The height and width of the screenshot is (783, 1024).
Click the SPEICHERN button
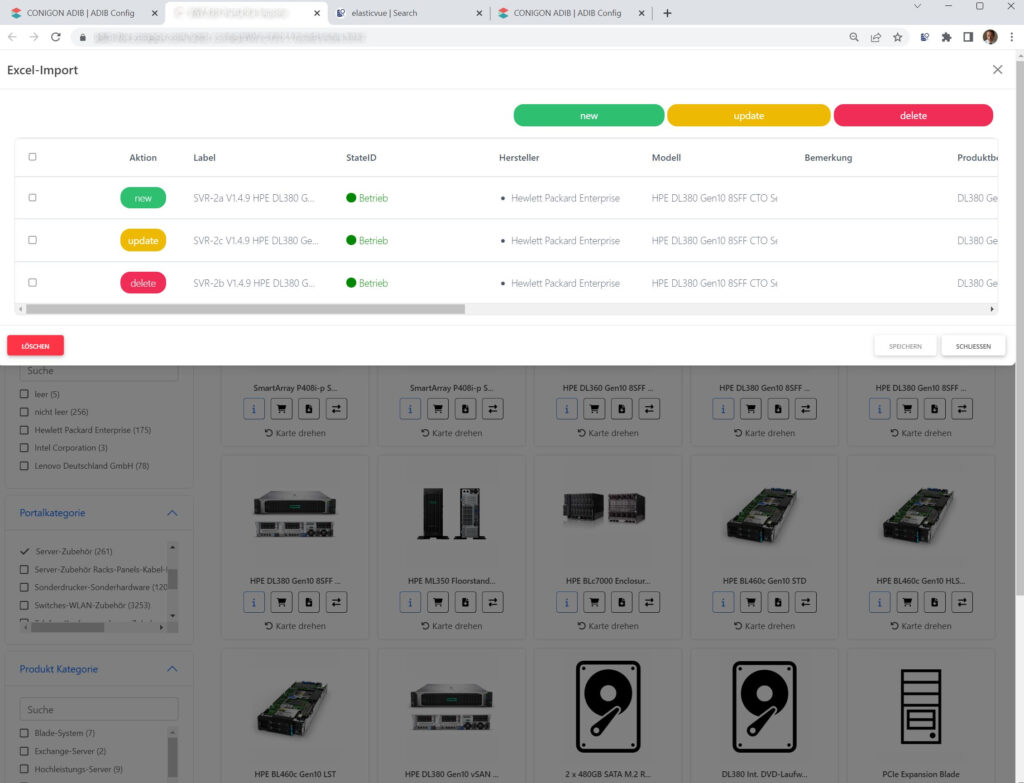point(906,346)
